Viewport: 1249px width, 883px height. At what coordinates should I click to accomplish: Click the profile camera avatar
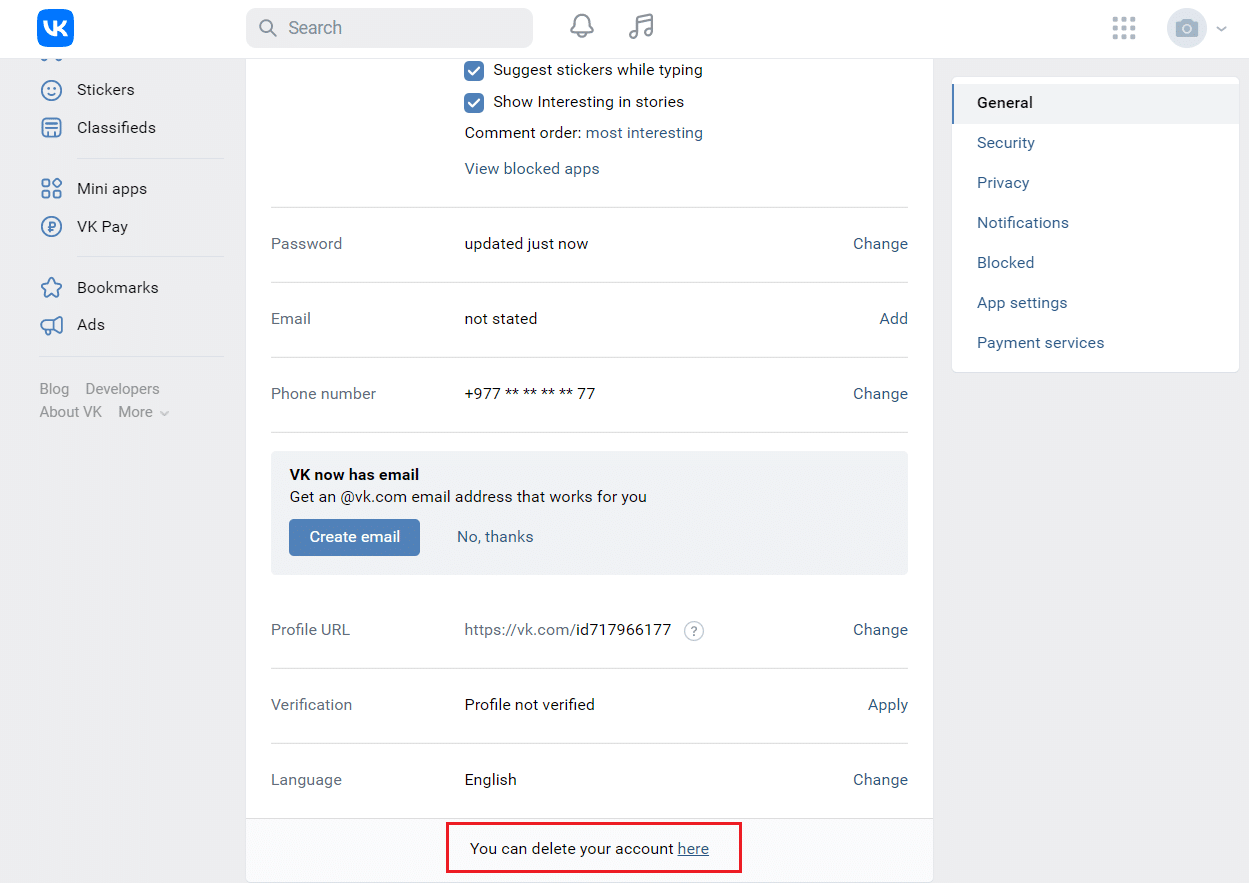tap(1187, 28)
